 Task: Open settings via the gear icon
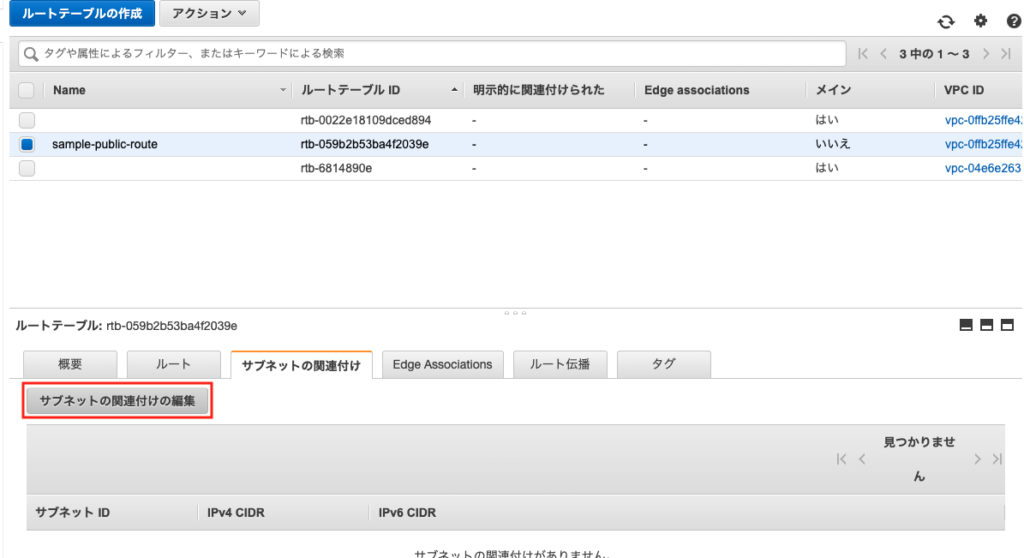point(980,21)
